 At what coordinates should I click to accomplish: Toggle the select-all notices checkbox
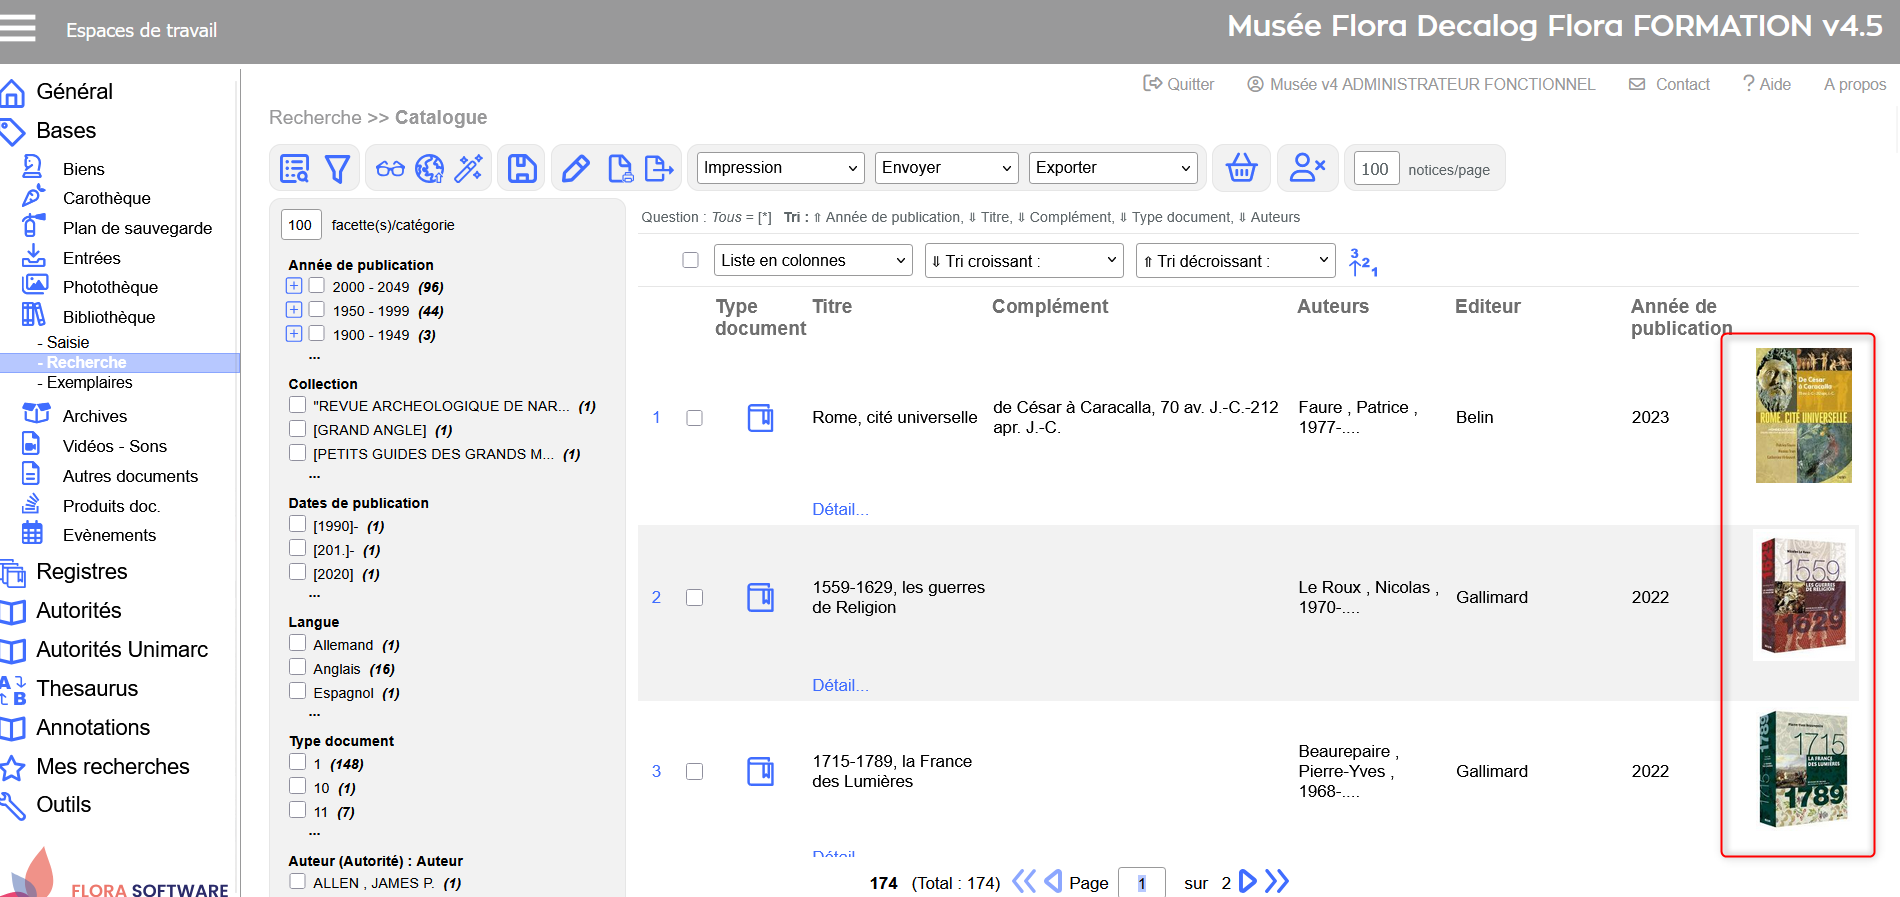pos(690,260)
